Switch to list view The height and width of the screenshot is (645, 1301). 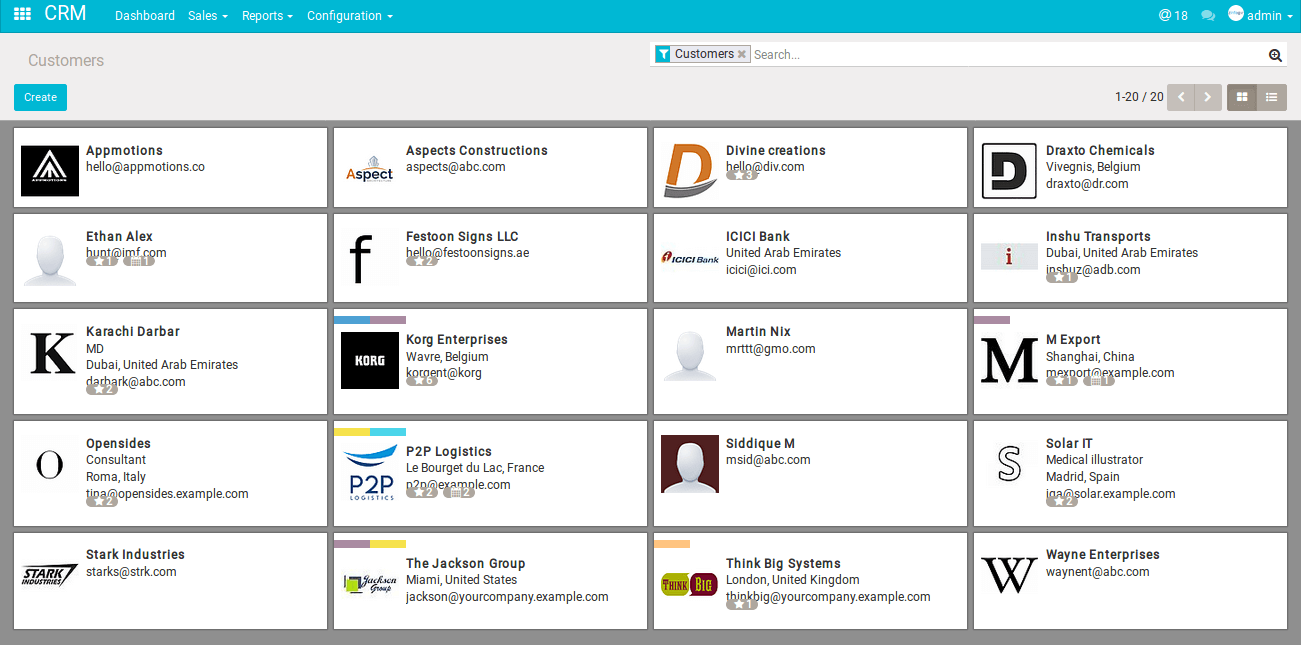pos(1272,97)
